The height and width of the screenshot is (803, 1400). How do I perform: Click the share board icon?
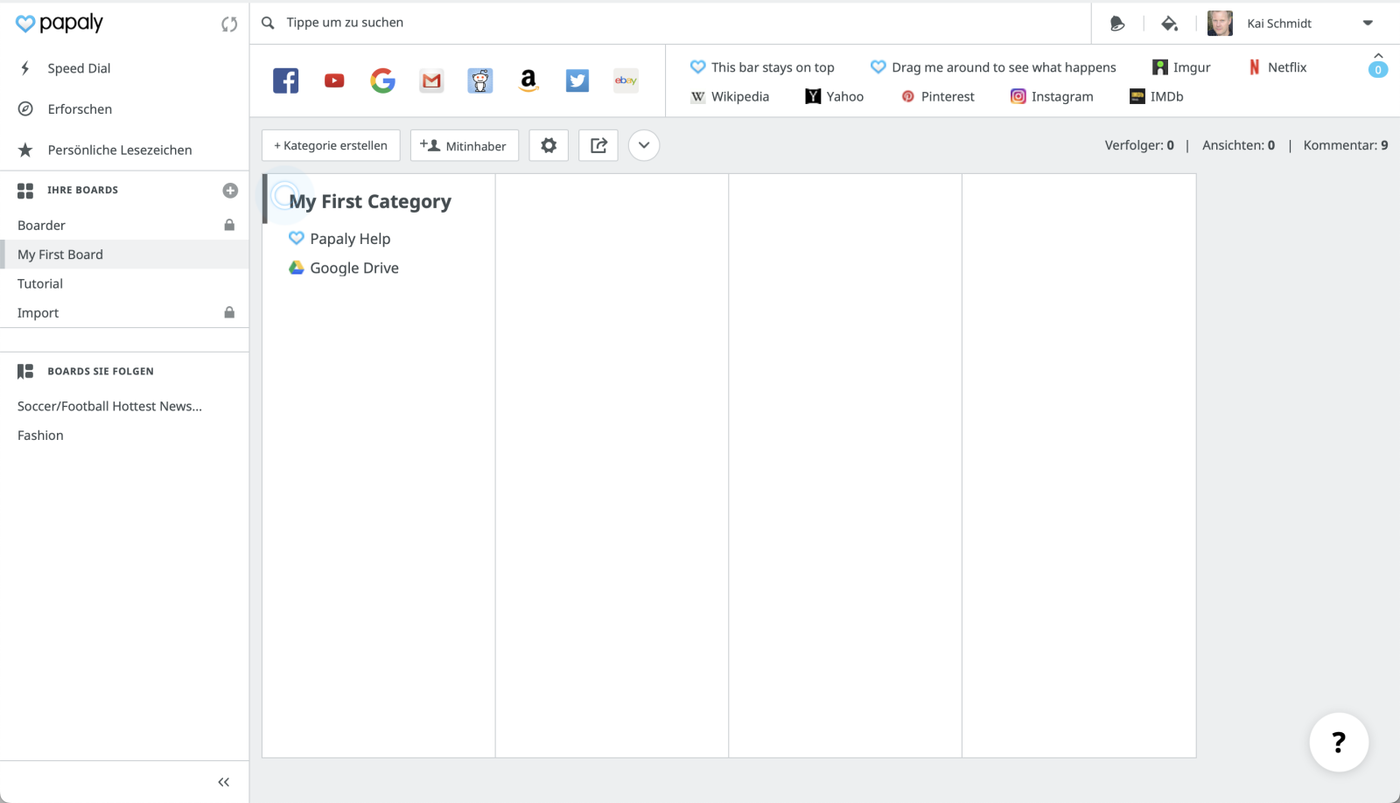tap(598, 146)
